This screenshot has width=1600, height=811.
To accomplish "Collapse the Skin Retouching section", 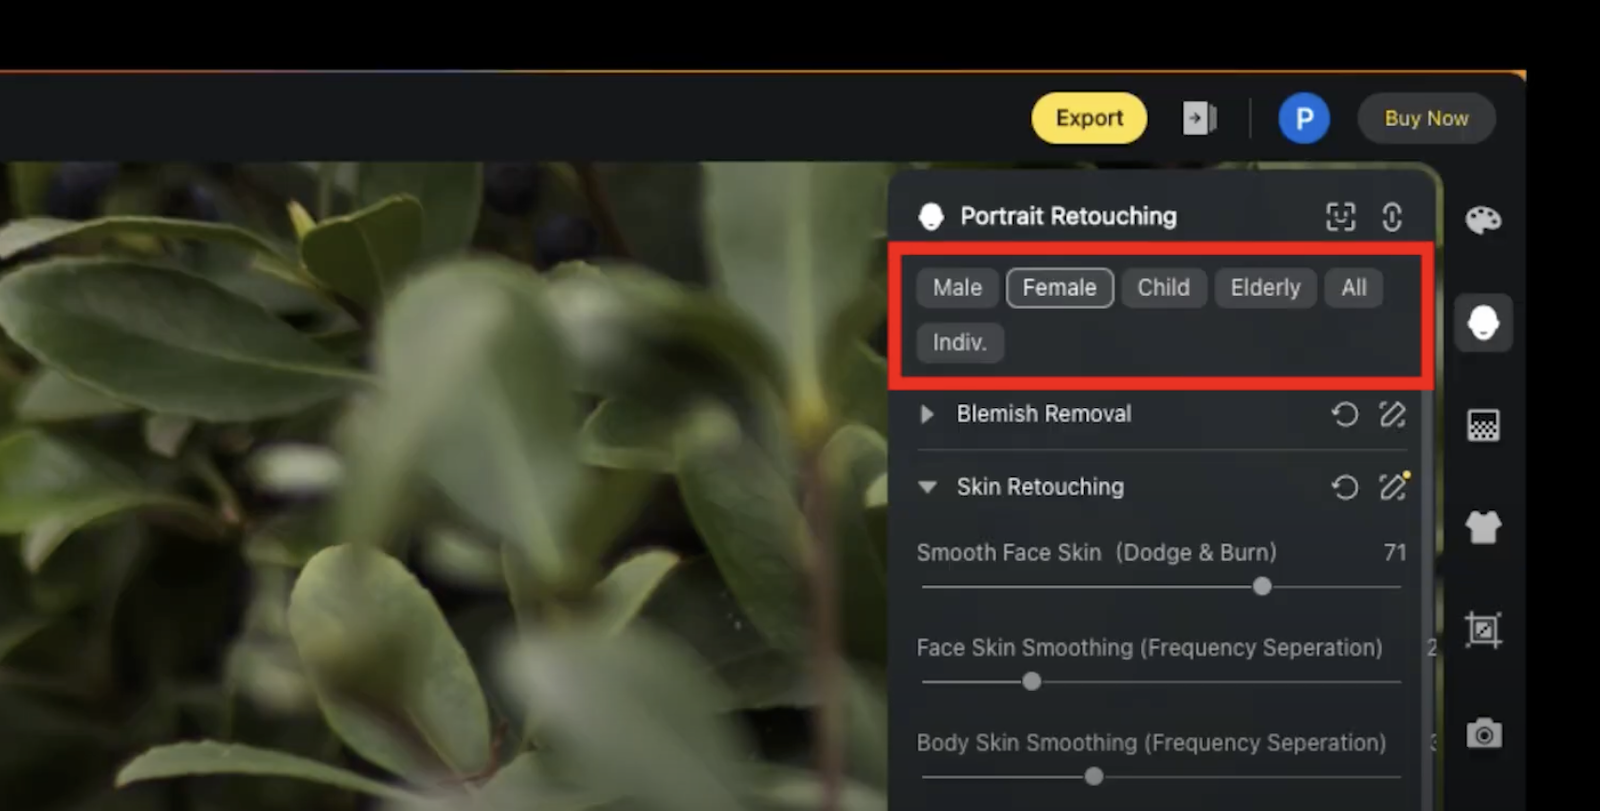I will [x=926, y=487].
